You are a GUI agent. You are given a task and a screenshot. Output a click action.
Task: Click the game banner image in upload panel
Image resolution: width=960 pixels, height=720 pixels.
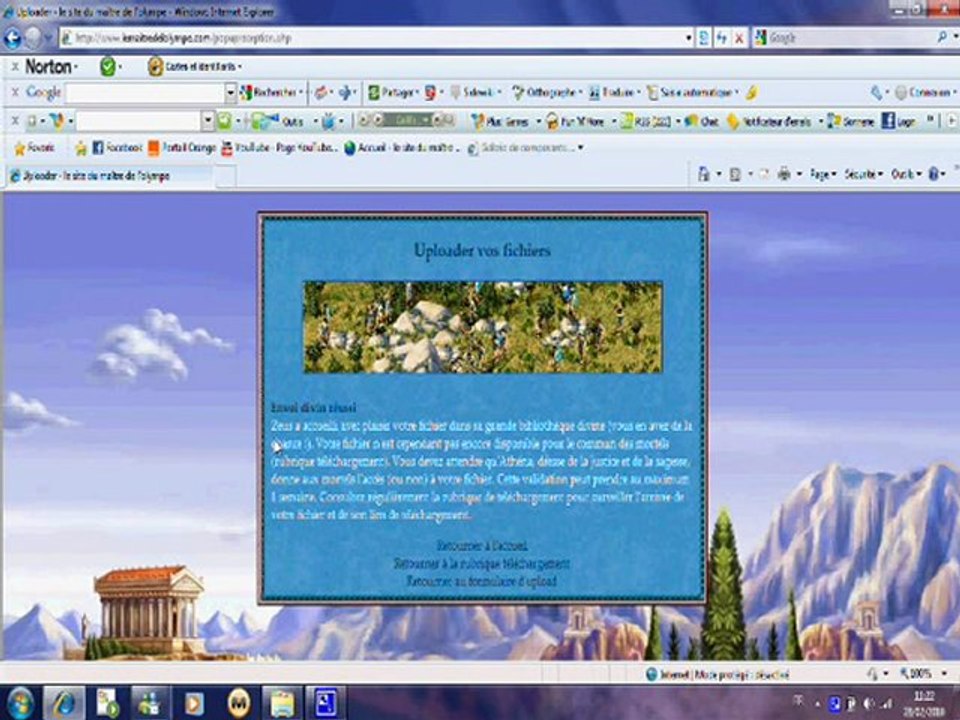[x=483, y=327]
